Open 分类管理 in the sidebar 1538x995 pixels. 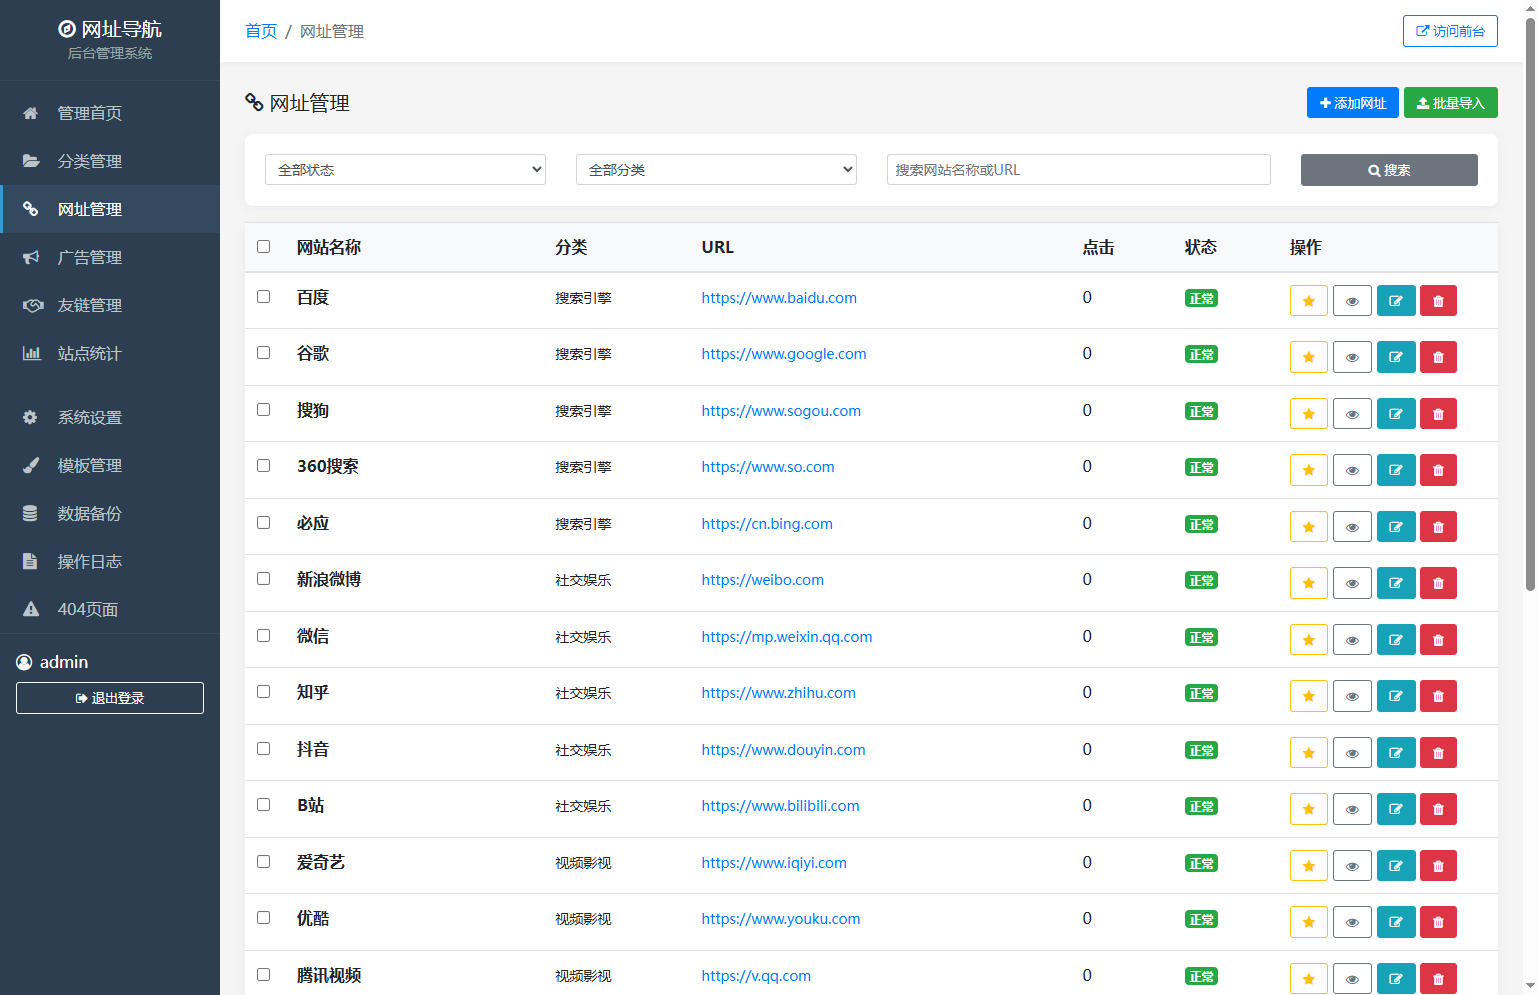pyautogui.click(x=110, y=161)
